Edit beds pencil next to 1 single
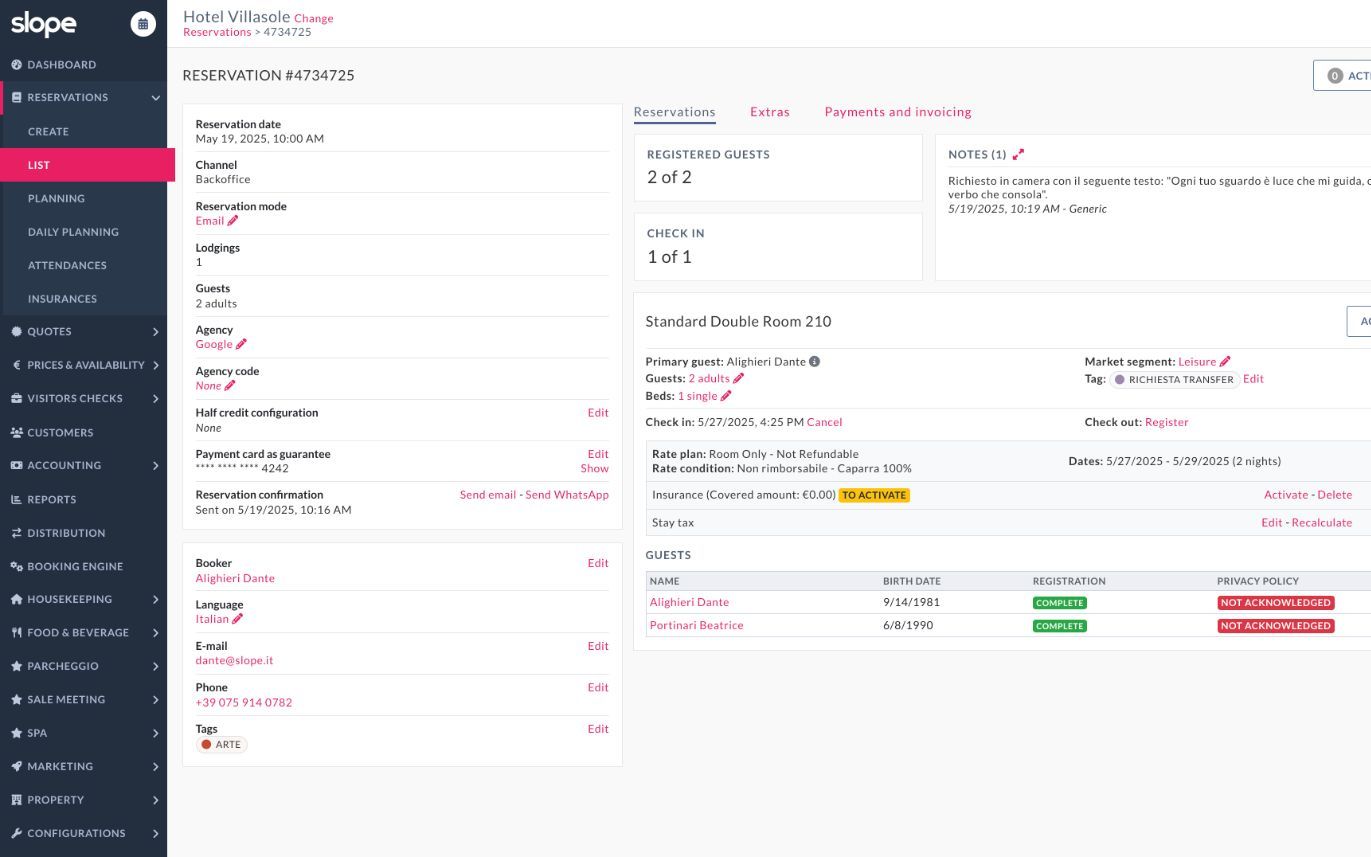 tap(726, 396)
